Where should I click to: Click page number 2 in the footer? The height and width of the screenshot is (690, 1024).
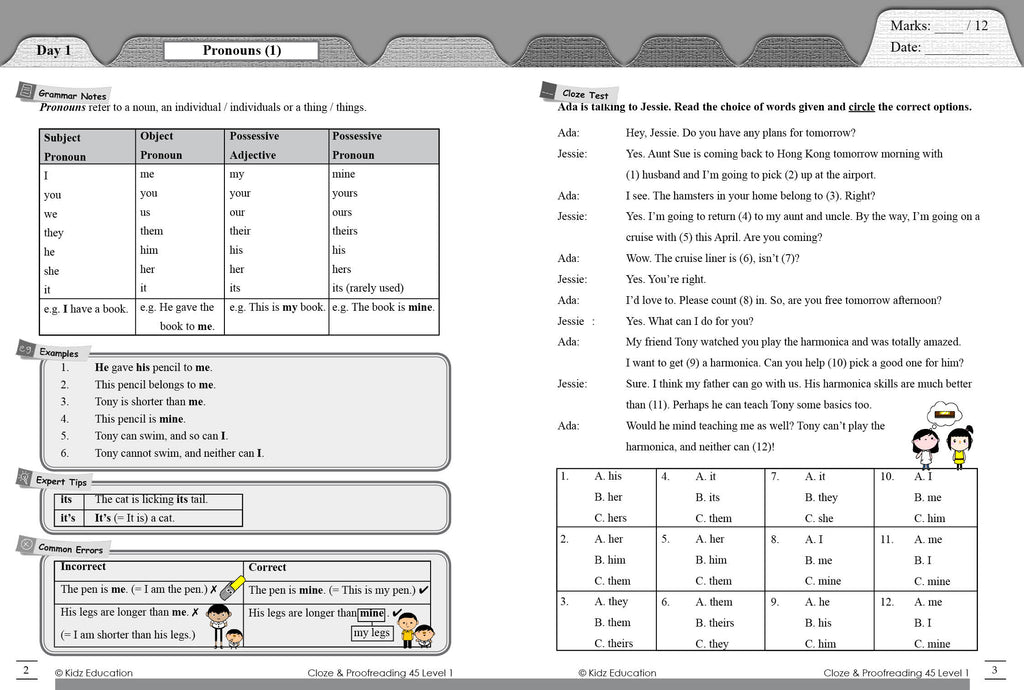coord(26,670)
